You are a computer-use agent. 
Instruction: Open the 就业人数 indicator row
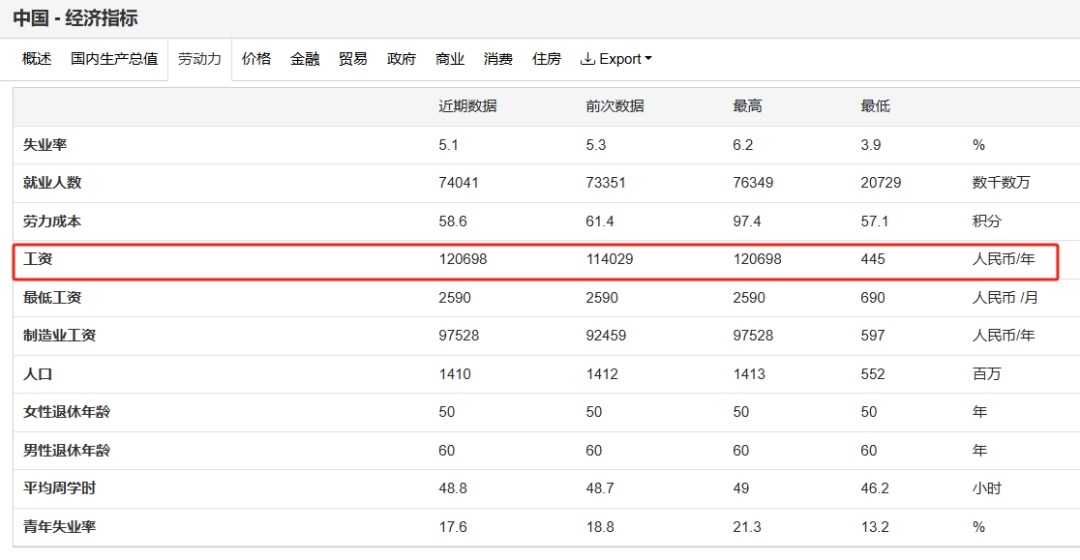click(x=52, y=183)
